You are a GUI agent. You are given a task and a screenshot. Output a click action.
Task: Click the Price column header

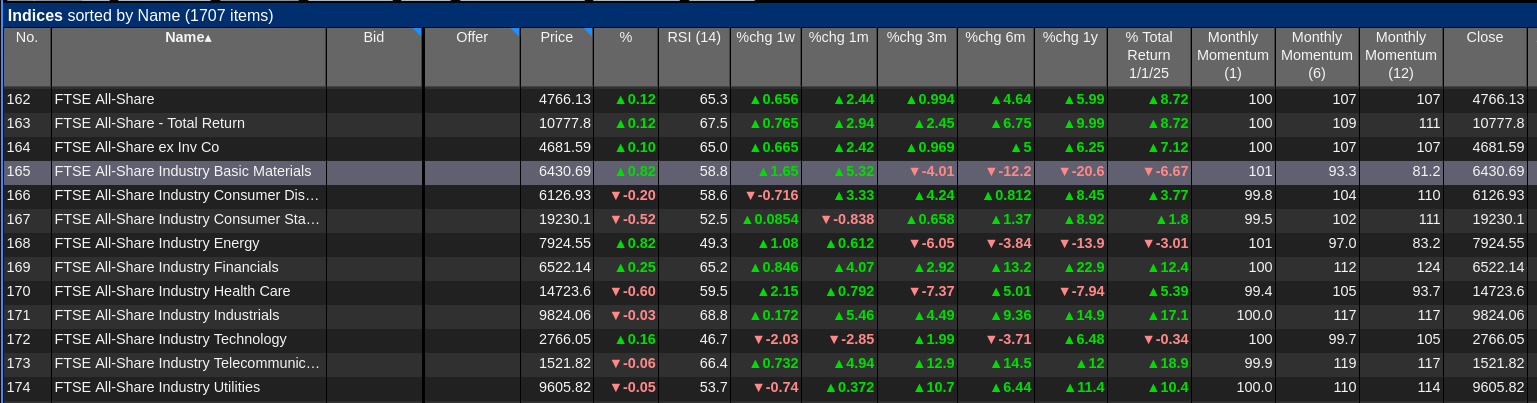557,57
